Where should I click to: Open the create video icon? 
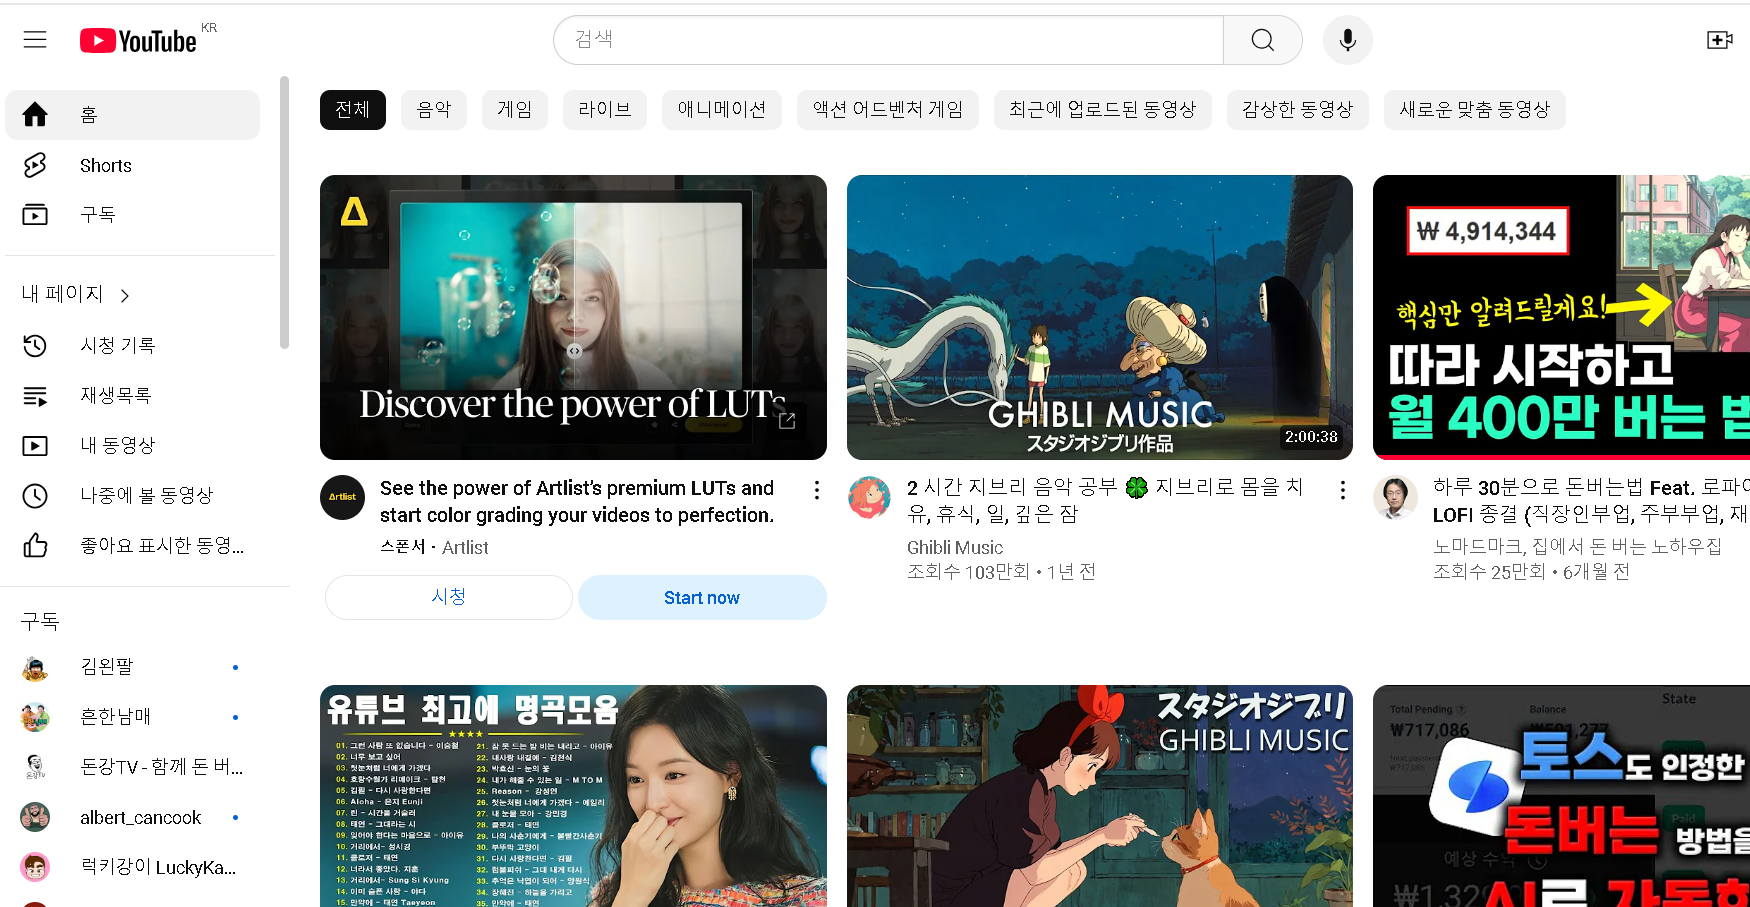click(1720, 40)
